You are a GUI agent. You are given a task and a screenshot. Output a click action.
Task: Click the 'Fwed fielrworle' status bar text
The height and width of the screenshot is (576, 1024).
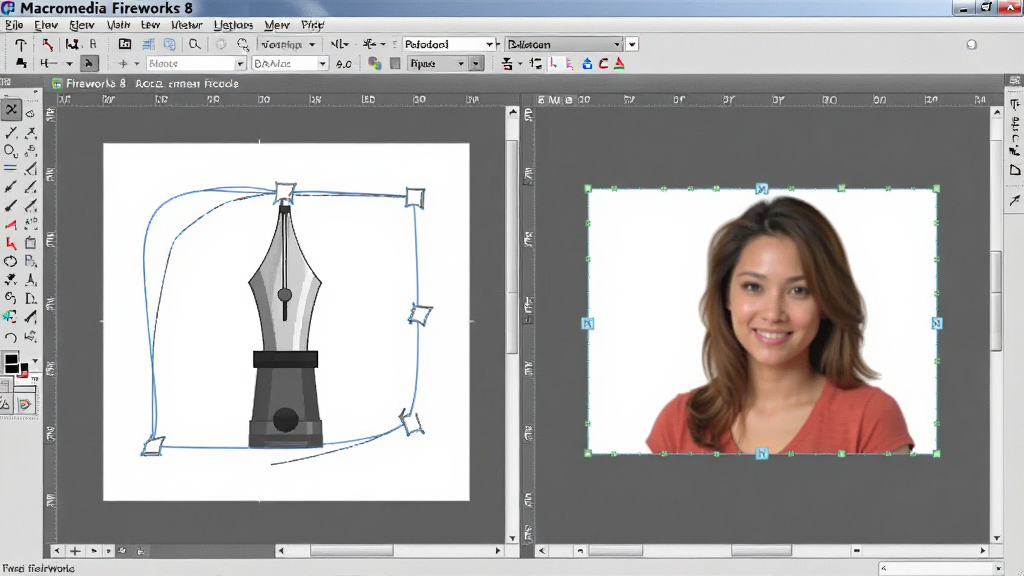pyautogui.click(x=39, y=569)
